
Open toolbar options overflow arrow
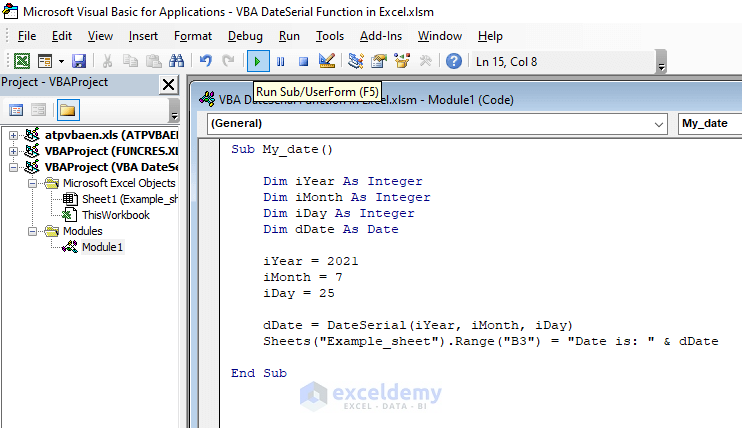pos(662,62)
